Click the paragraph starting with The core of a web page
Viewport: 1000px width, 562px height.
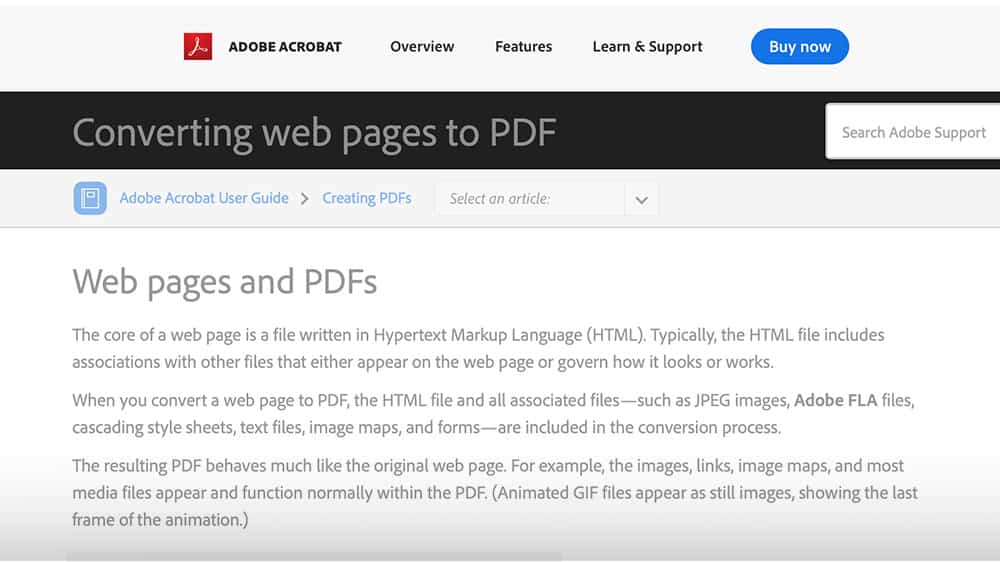coord(478,348)
